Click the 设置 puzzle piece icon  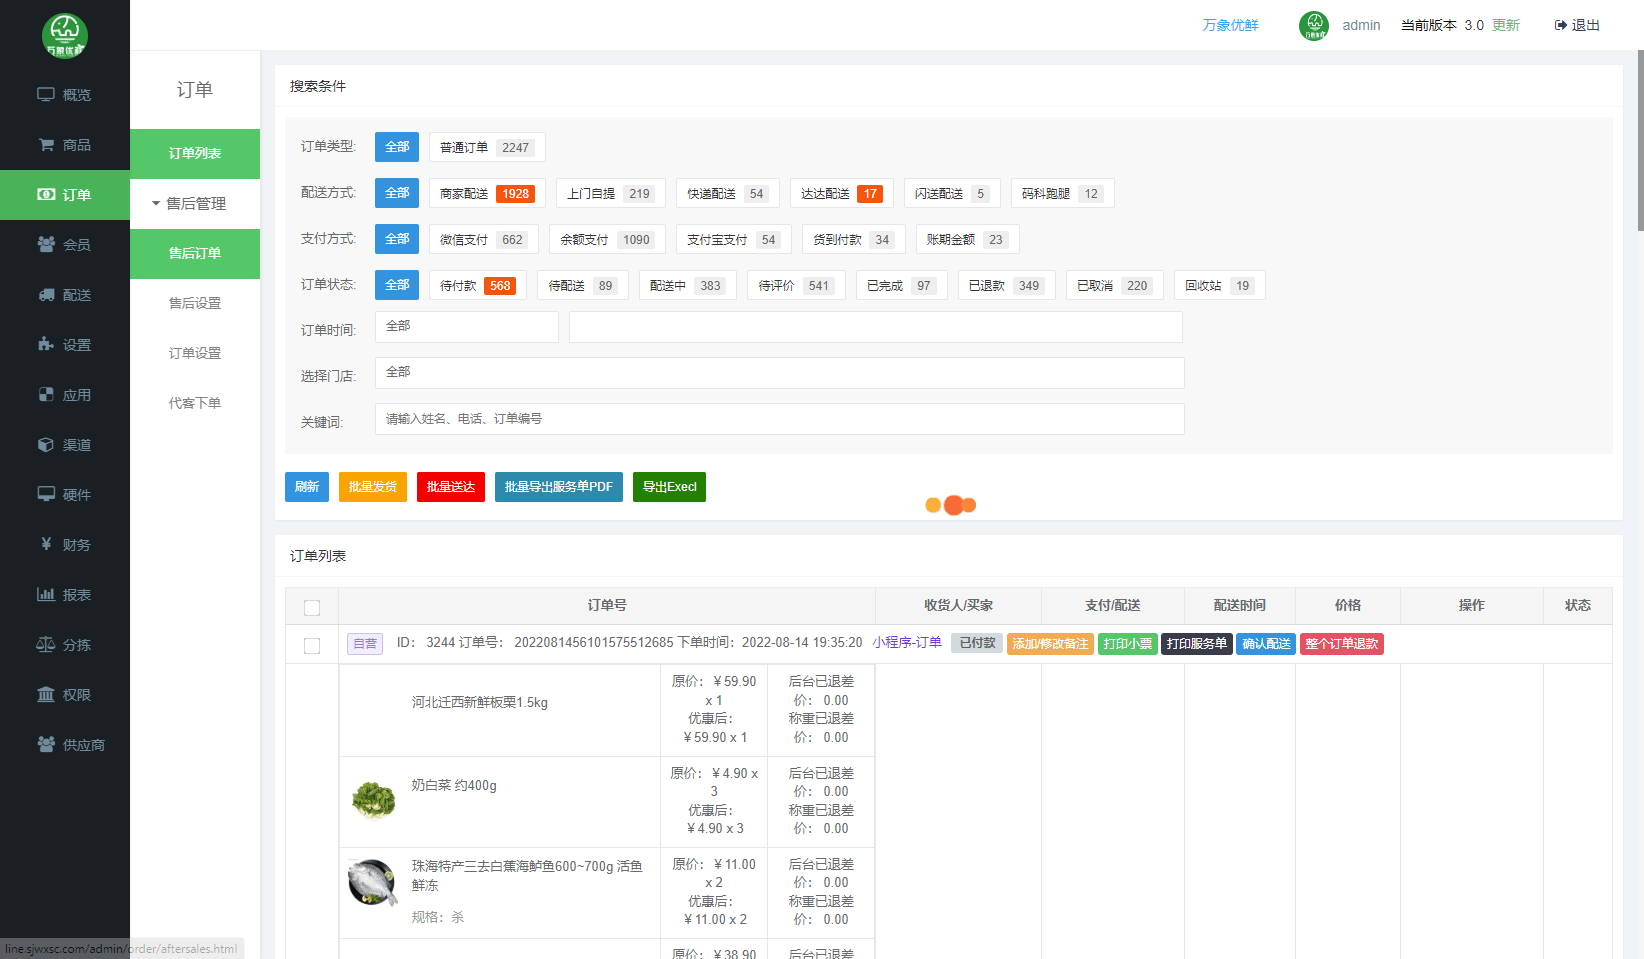tap(46, 345)
